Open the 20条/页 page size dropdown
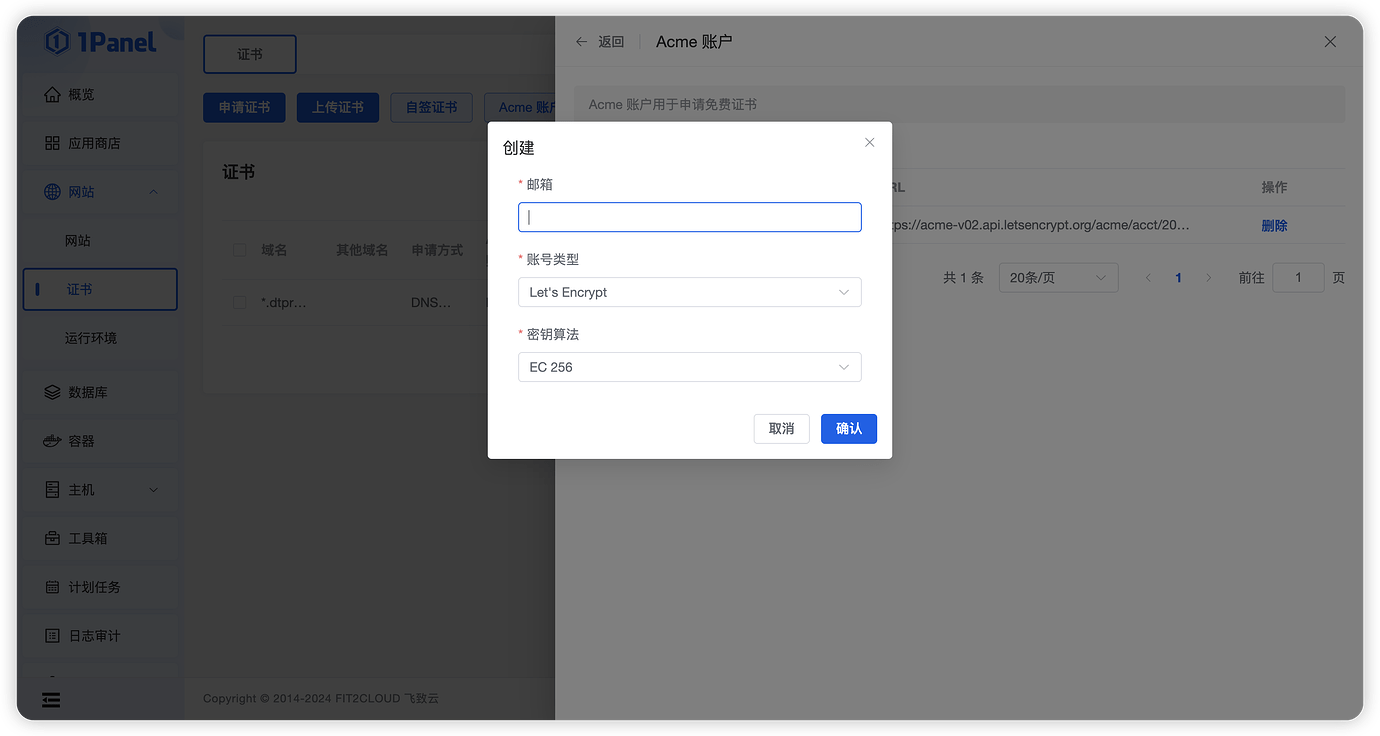 (1058, 277)
